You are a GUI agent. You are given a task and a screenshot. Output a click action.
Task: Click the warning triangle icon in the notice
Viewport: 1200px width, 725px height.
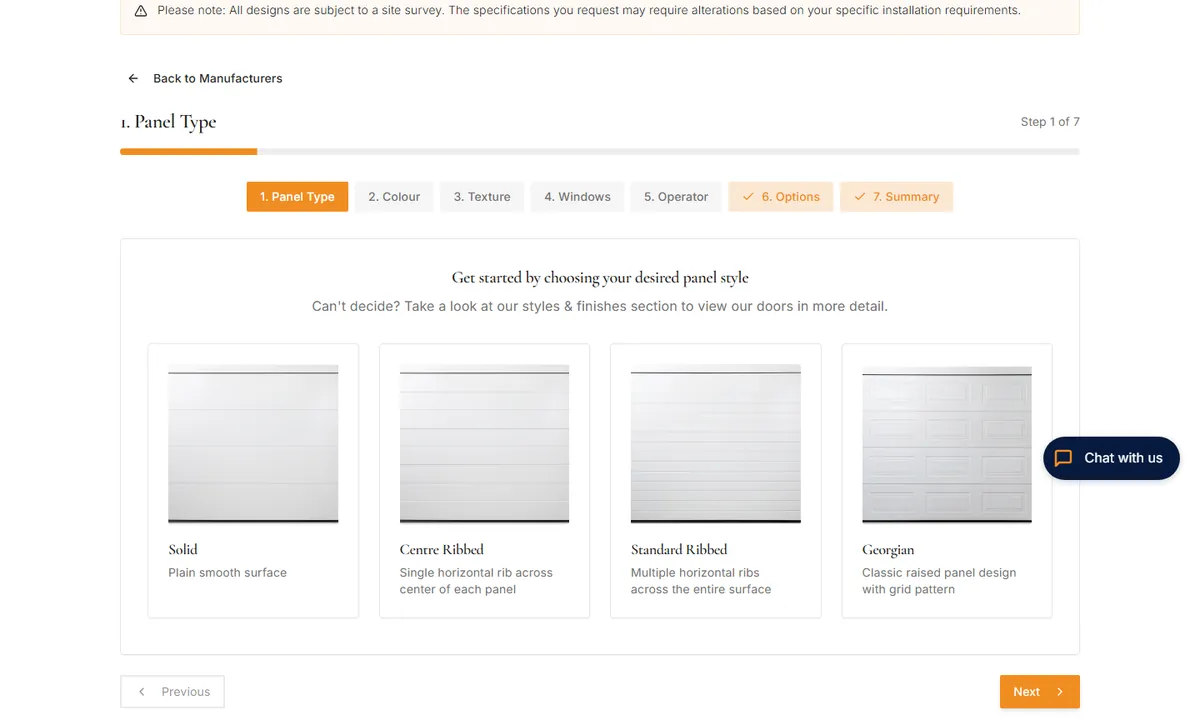(140, 11)
